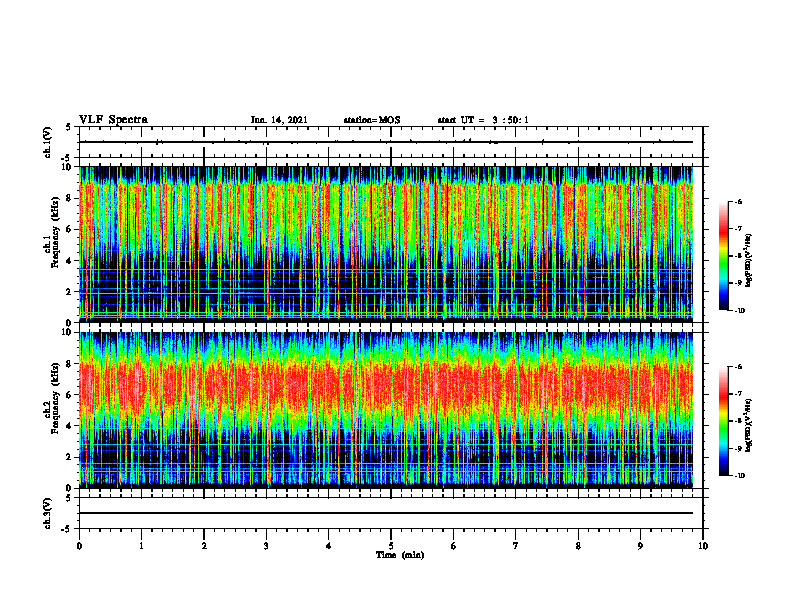Click time axis tick label "5"
This screenshot has width=792, height=612.
391,546
